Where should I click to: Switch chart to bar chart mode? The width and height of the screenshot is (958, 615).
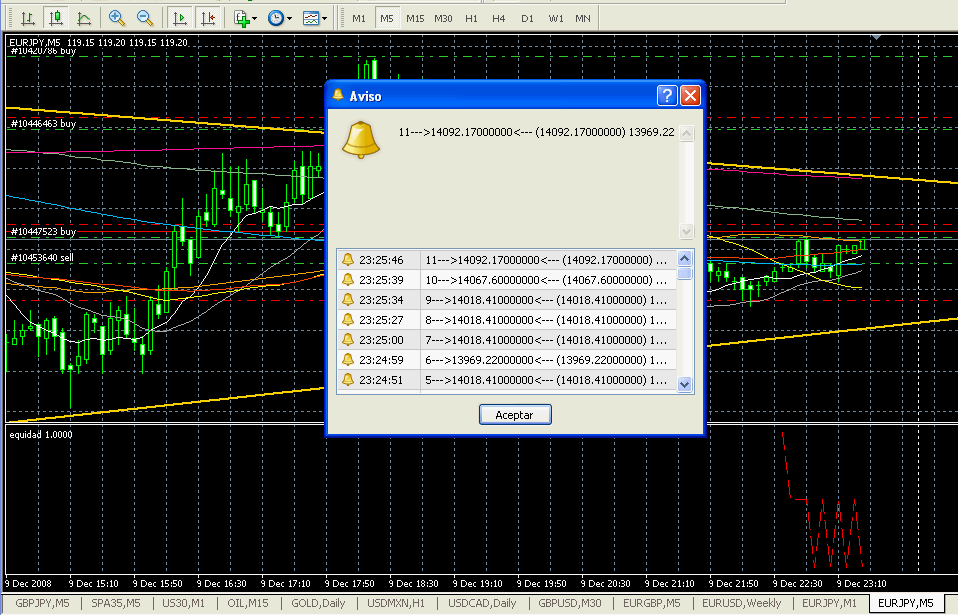pyautogui.click(x=27, y=18)
